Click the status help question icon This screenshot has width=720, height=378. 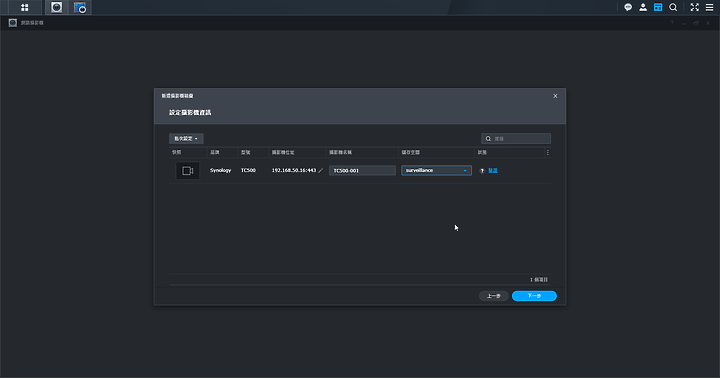pyautogui.click(x=482, y=170)
